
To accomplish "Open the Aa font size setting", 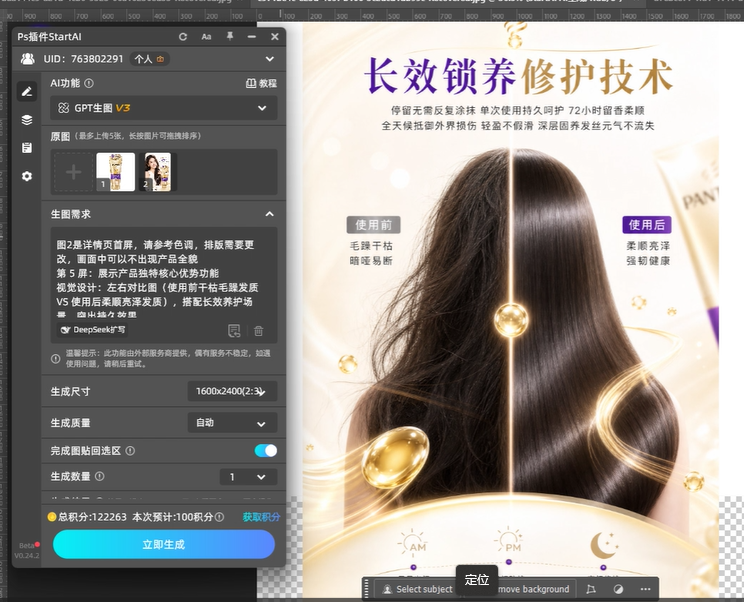I will pos(206,37).
